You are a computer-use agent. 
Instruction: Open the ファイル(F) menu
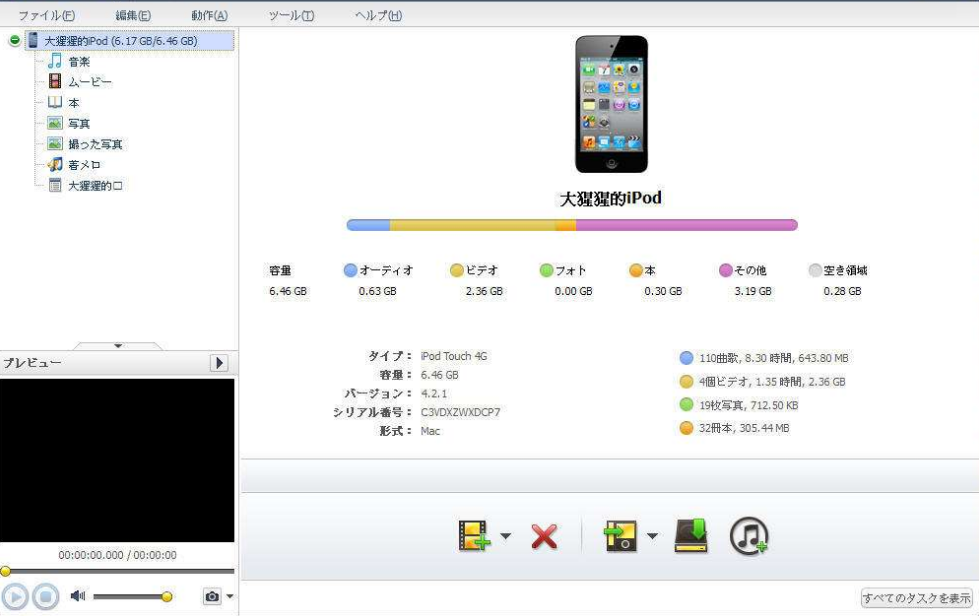coord(47,15)
